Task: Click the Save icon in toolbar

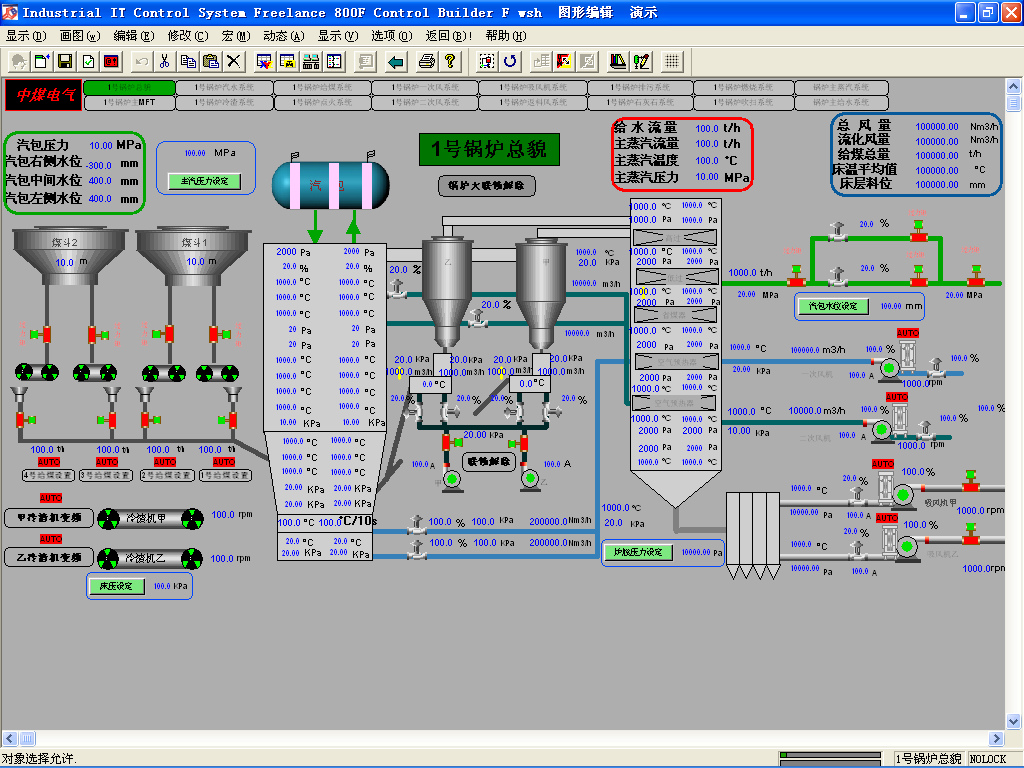Action: pos(67,61)
